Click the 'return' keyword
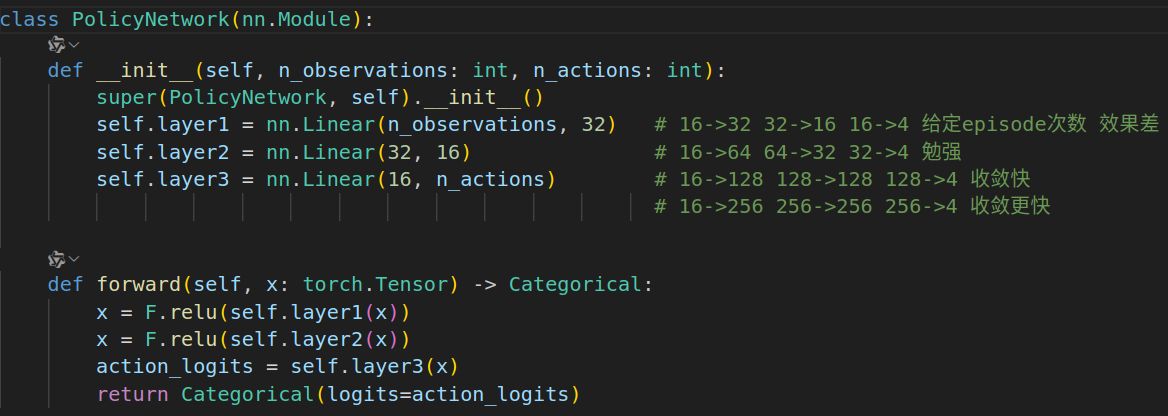 coord(133,393)
